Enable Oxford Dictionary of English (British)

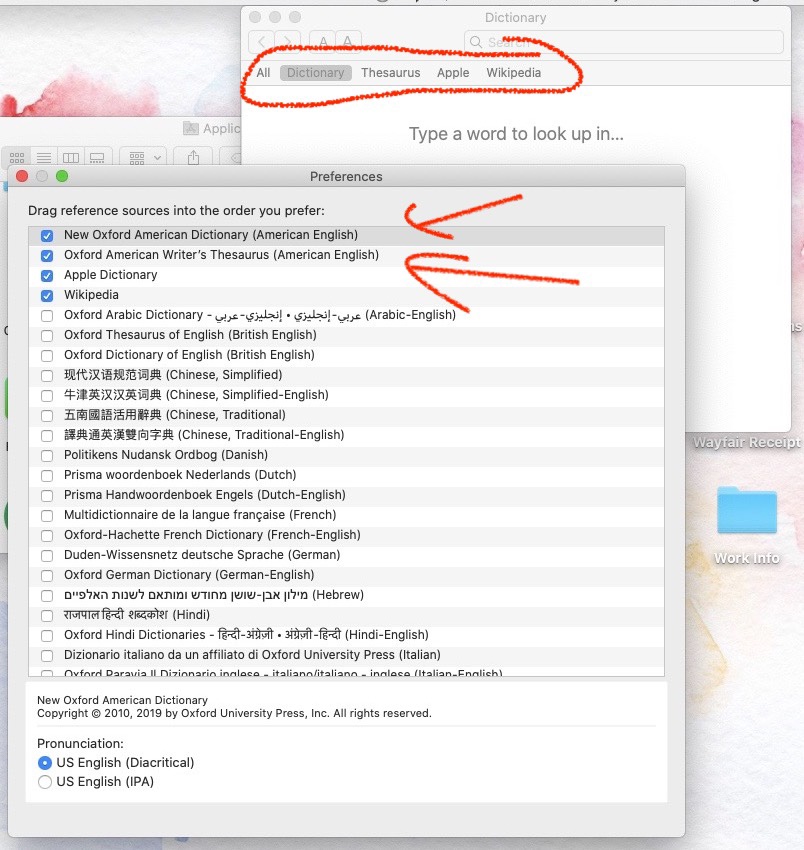[x=47, y=356]
